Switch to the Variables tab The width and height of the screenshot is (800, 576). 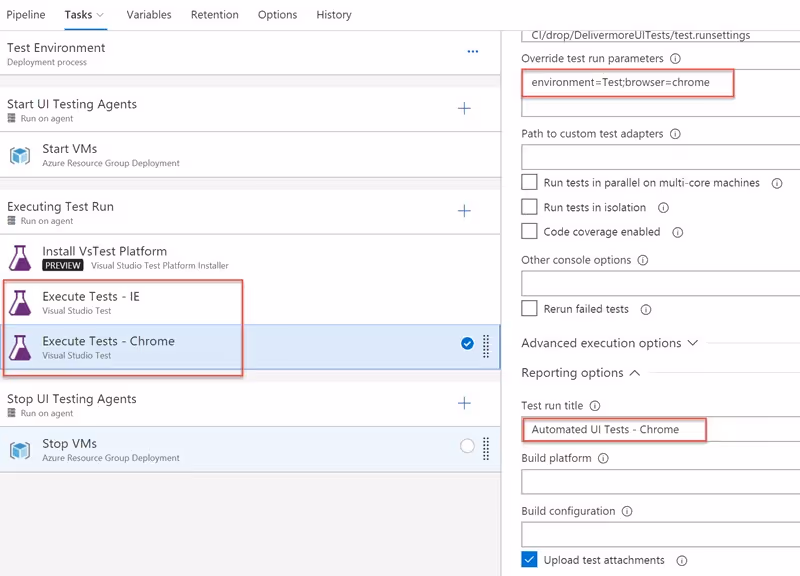pos(149,15)
